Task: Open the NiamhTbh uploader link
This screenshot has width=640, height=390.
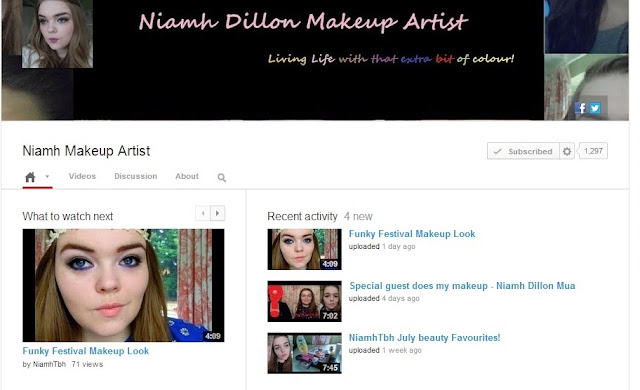Action: click(x=49, y=364)
